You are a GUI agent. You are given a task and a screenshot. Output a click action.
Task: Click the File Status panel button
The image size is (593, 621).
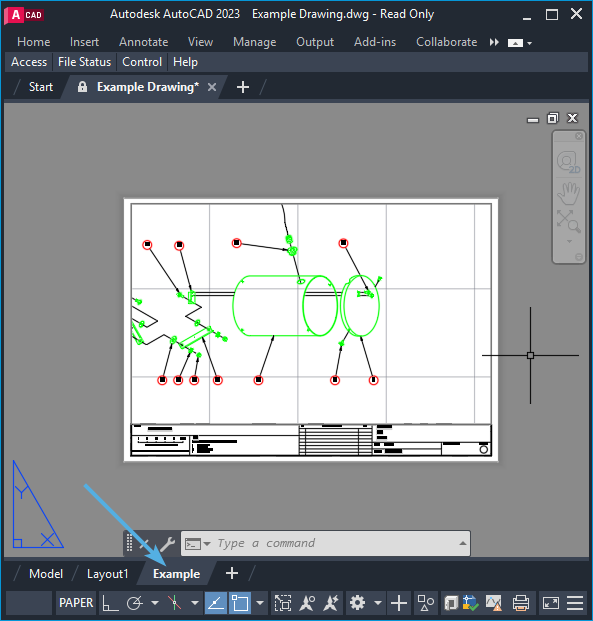(x=84, y=62)
